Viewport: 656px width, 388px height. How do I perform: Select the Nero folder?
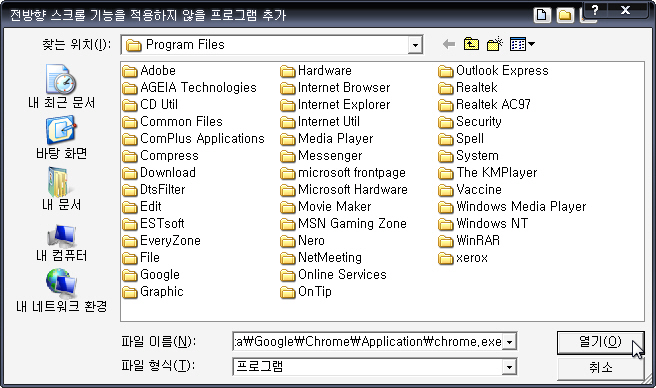302,241
